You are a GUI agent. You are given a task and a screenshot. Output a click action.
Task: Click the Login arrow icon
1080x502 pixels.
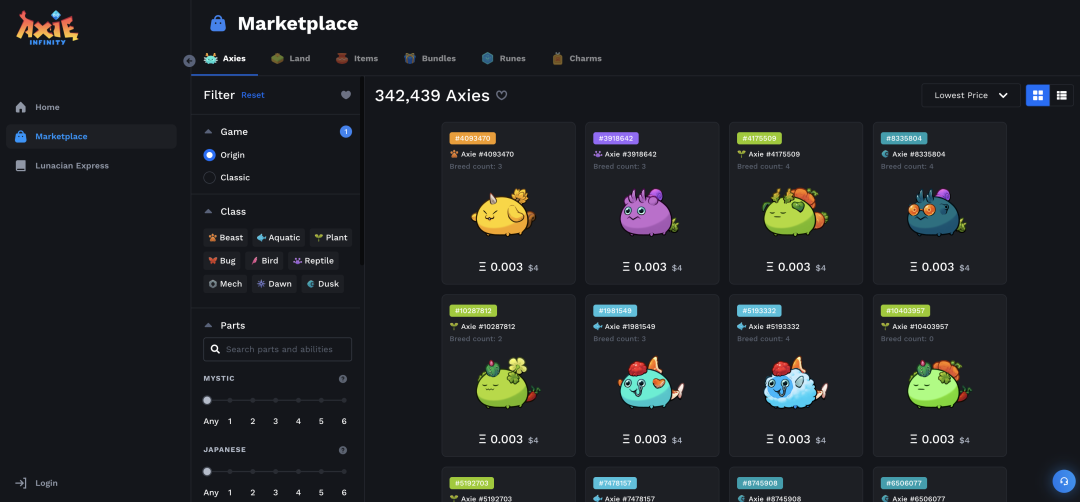[21, 483]
